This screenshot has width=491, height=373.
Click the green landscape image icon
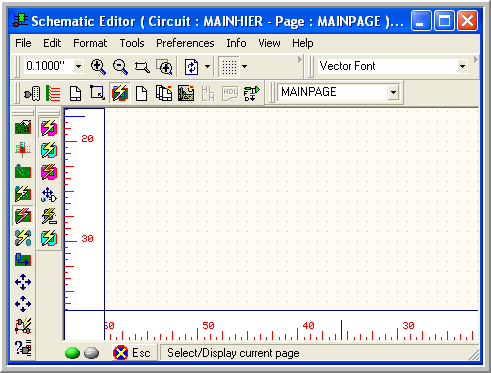tap(186, 93)
